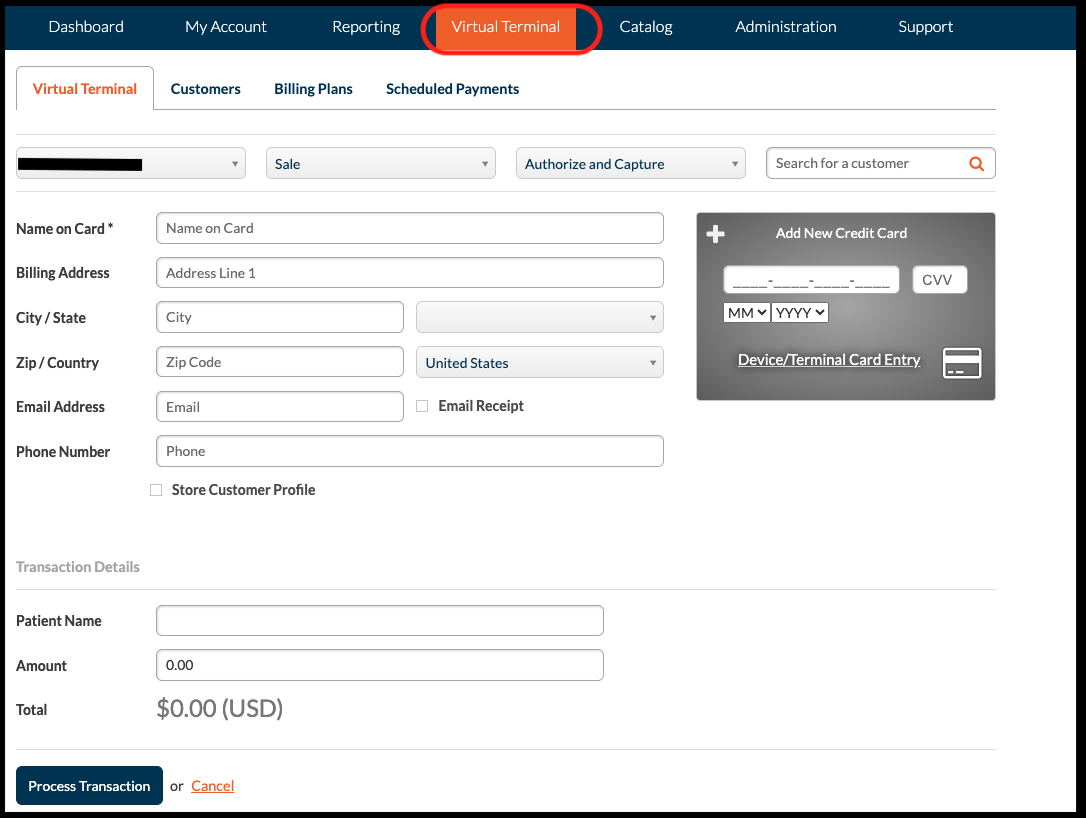The image size is (1086, 818).
Task: Check the Store Customer Profile box
Action: (156, 490)
